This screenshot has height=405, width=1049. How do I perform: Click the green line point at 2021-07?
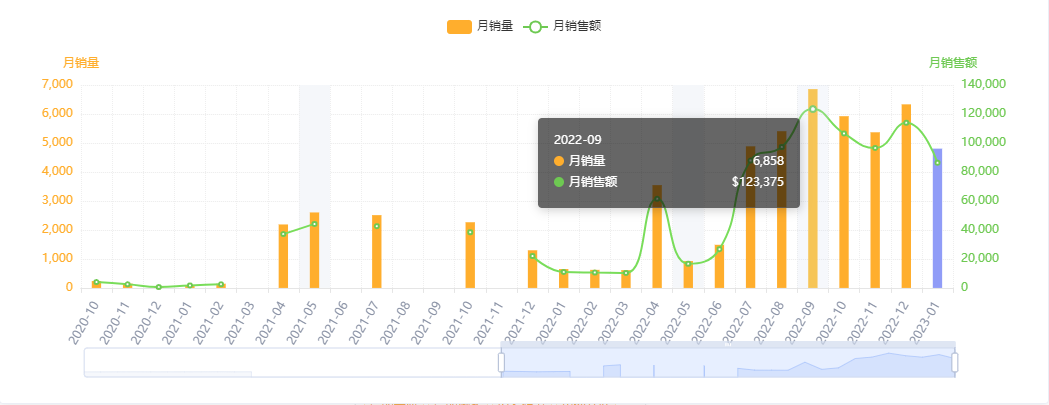[x=377, y=226]
